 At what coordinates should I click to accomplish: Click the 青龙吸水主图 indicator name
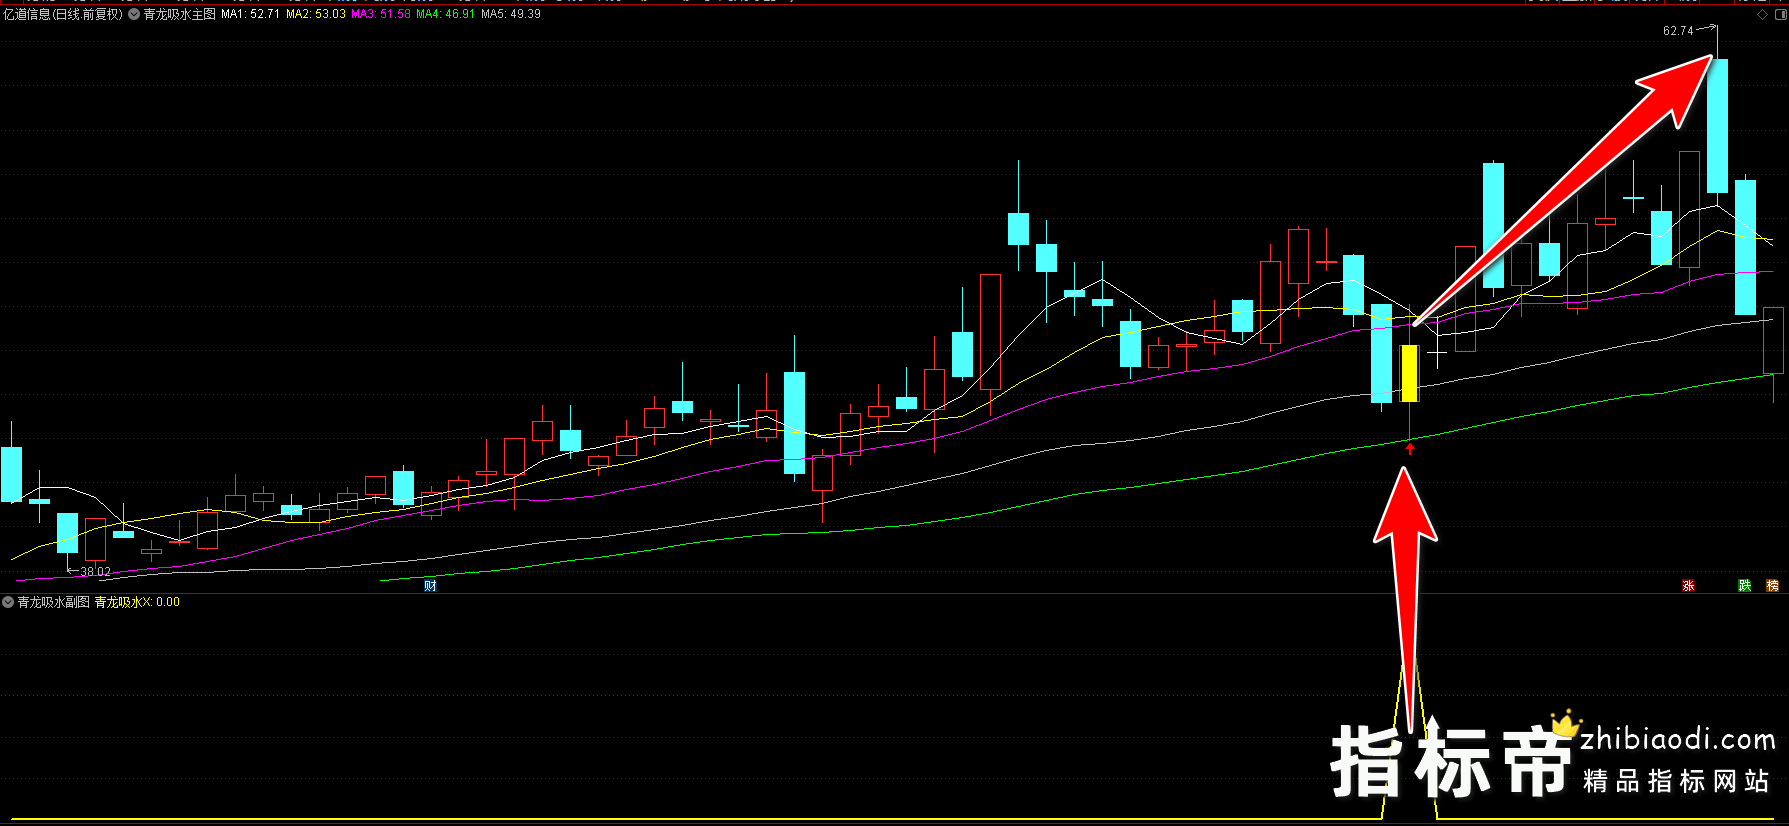point(179,14)
